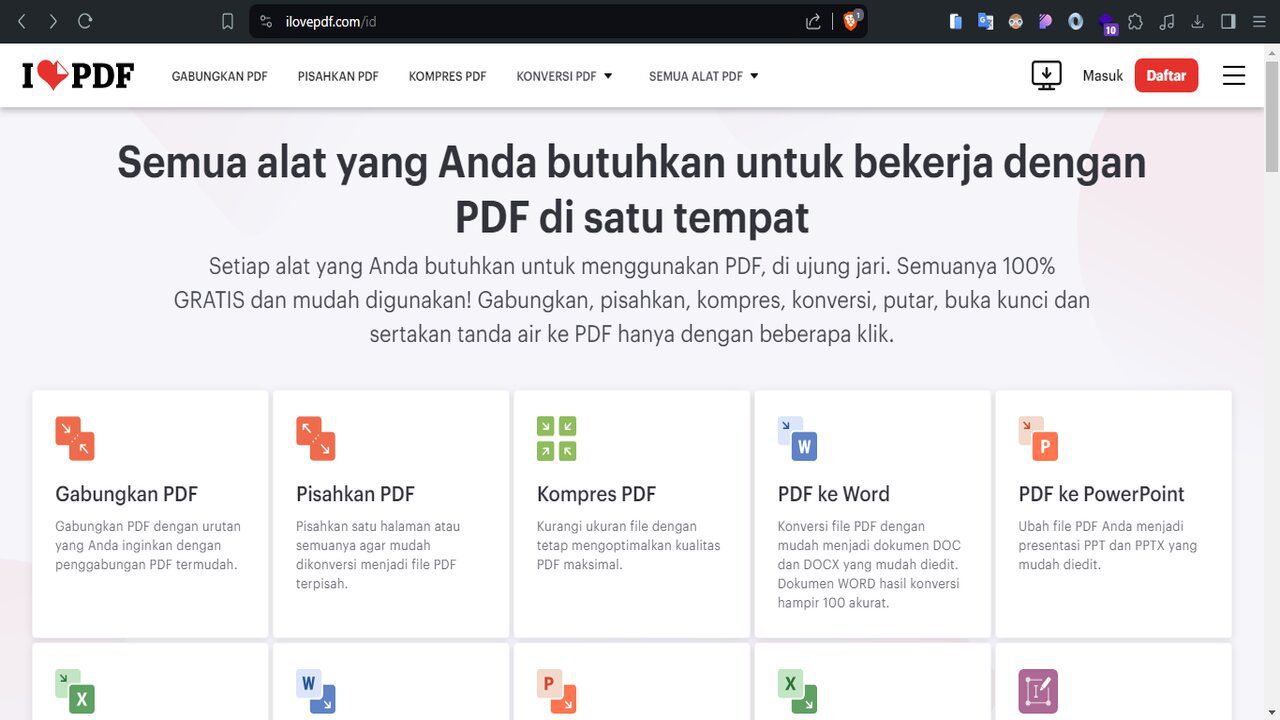Open the Kompres PDF compress icon
This screenshot has height=720, width=1280.
557,439
